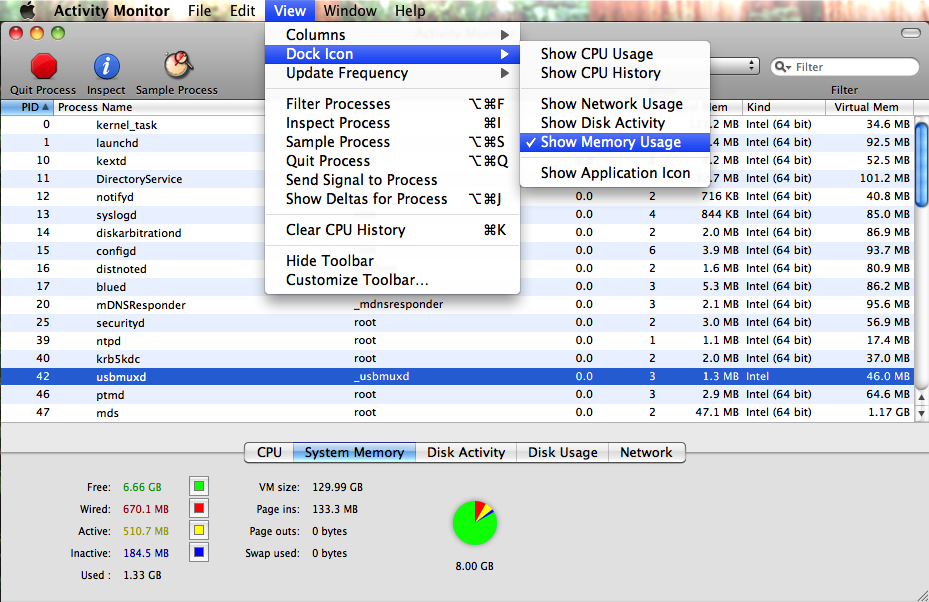Choose Quit Process in View menu
The image size is (929, 602).
(x=392, y=161)
